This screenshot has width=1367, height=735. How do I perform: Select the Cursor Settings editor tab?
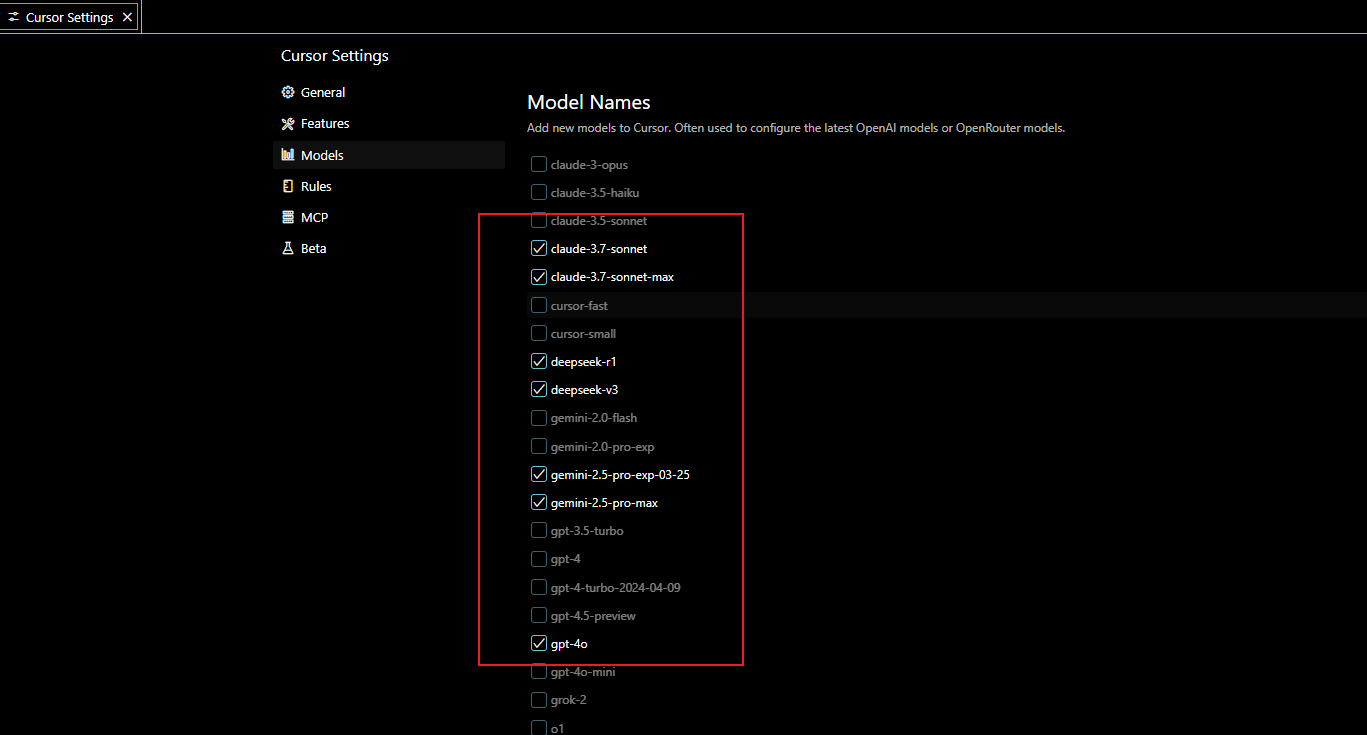coord(70,17)
